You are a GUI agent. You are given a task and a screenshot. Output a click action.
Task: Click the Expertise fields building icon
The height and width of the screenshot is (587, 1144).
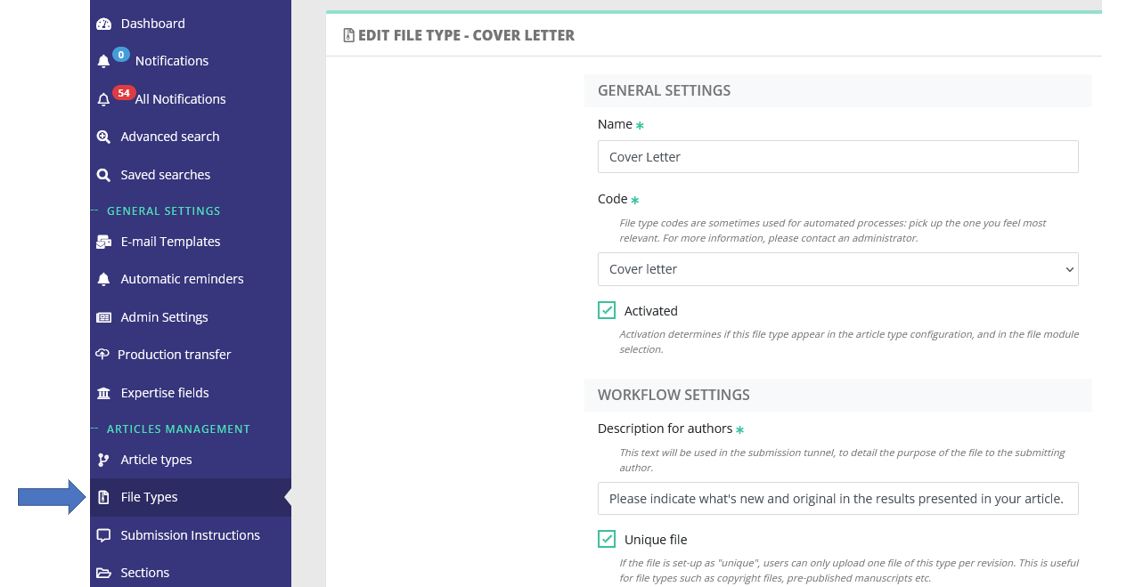click(104, 393)
